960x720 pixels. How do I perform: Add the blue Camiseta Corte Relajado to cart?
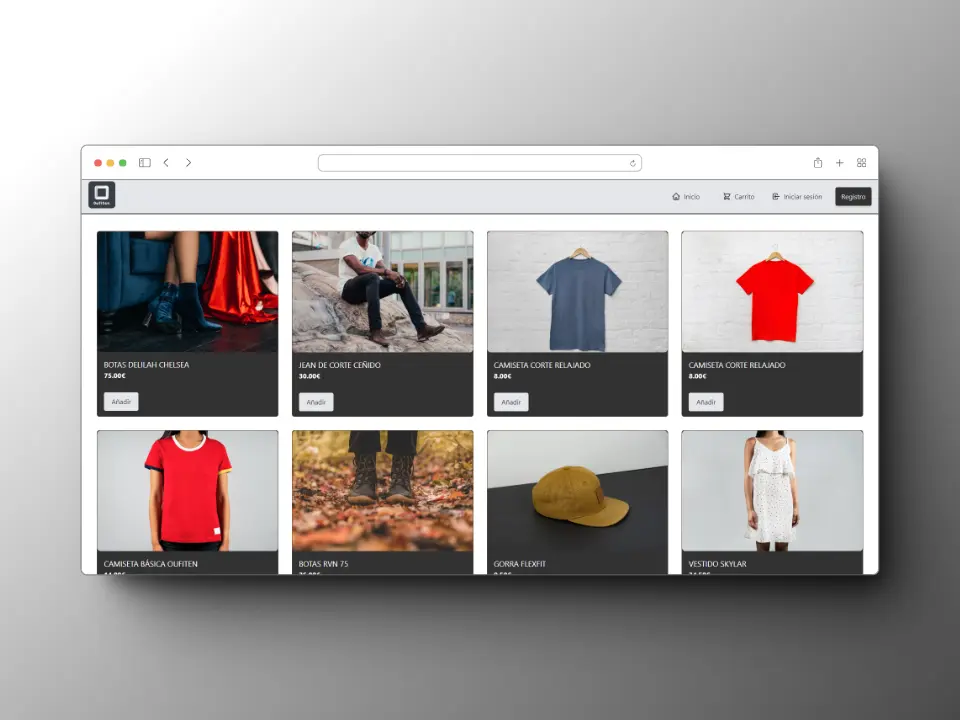[511, 402]
